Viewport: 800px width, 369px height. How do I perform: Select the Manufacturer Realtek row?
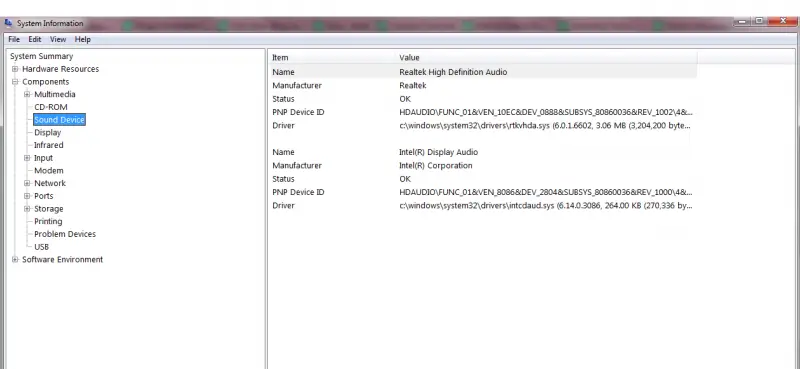[x=483, y=85]
